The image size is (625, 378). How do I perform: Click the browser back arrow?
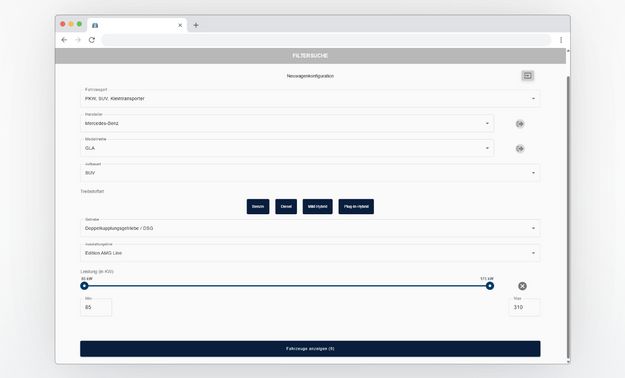64,40
